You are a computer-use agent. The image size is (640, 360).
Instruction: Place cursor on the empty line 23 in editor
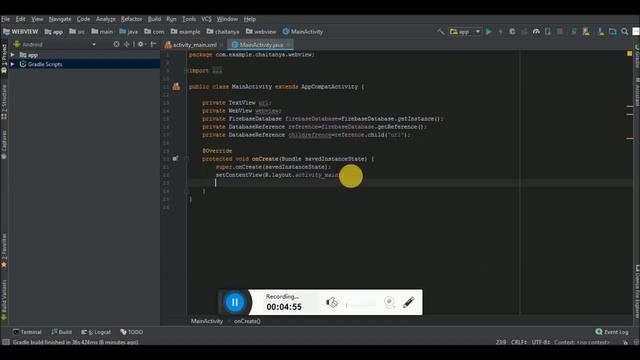pyautogui.click(x=410, y=183)
